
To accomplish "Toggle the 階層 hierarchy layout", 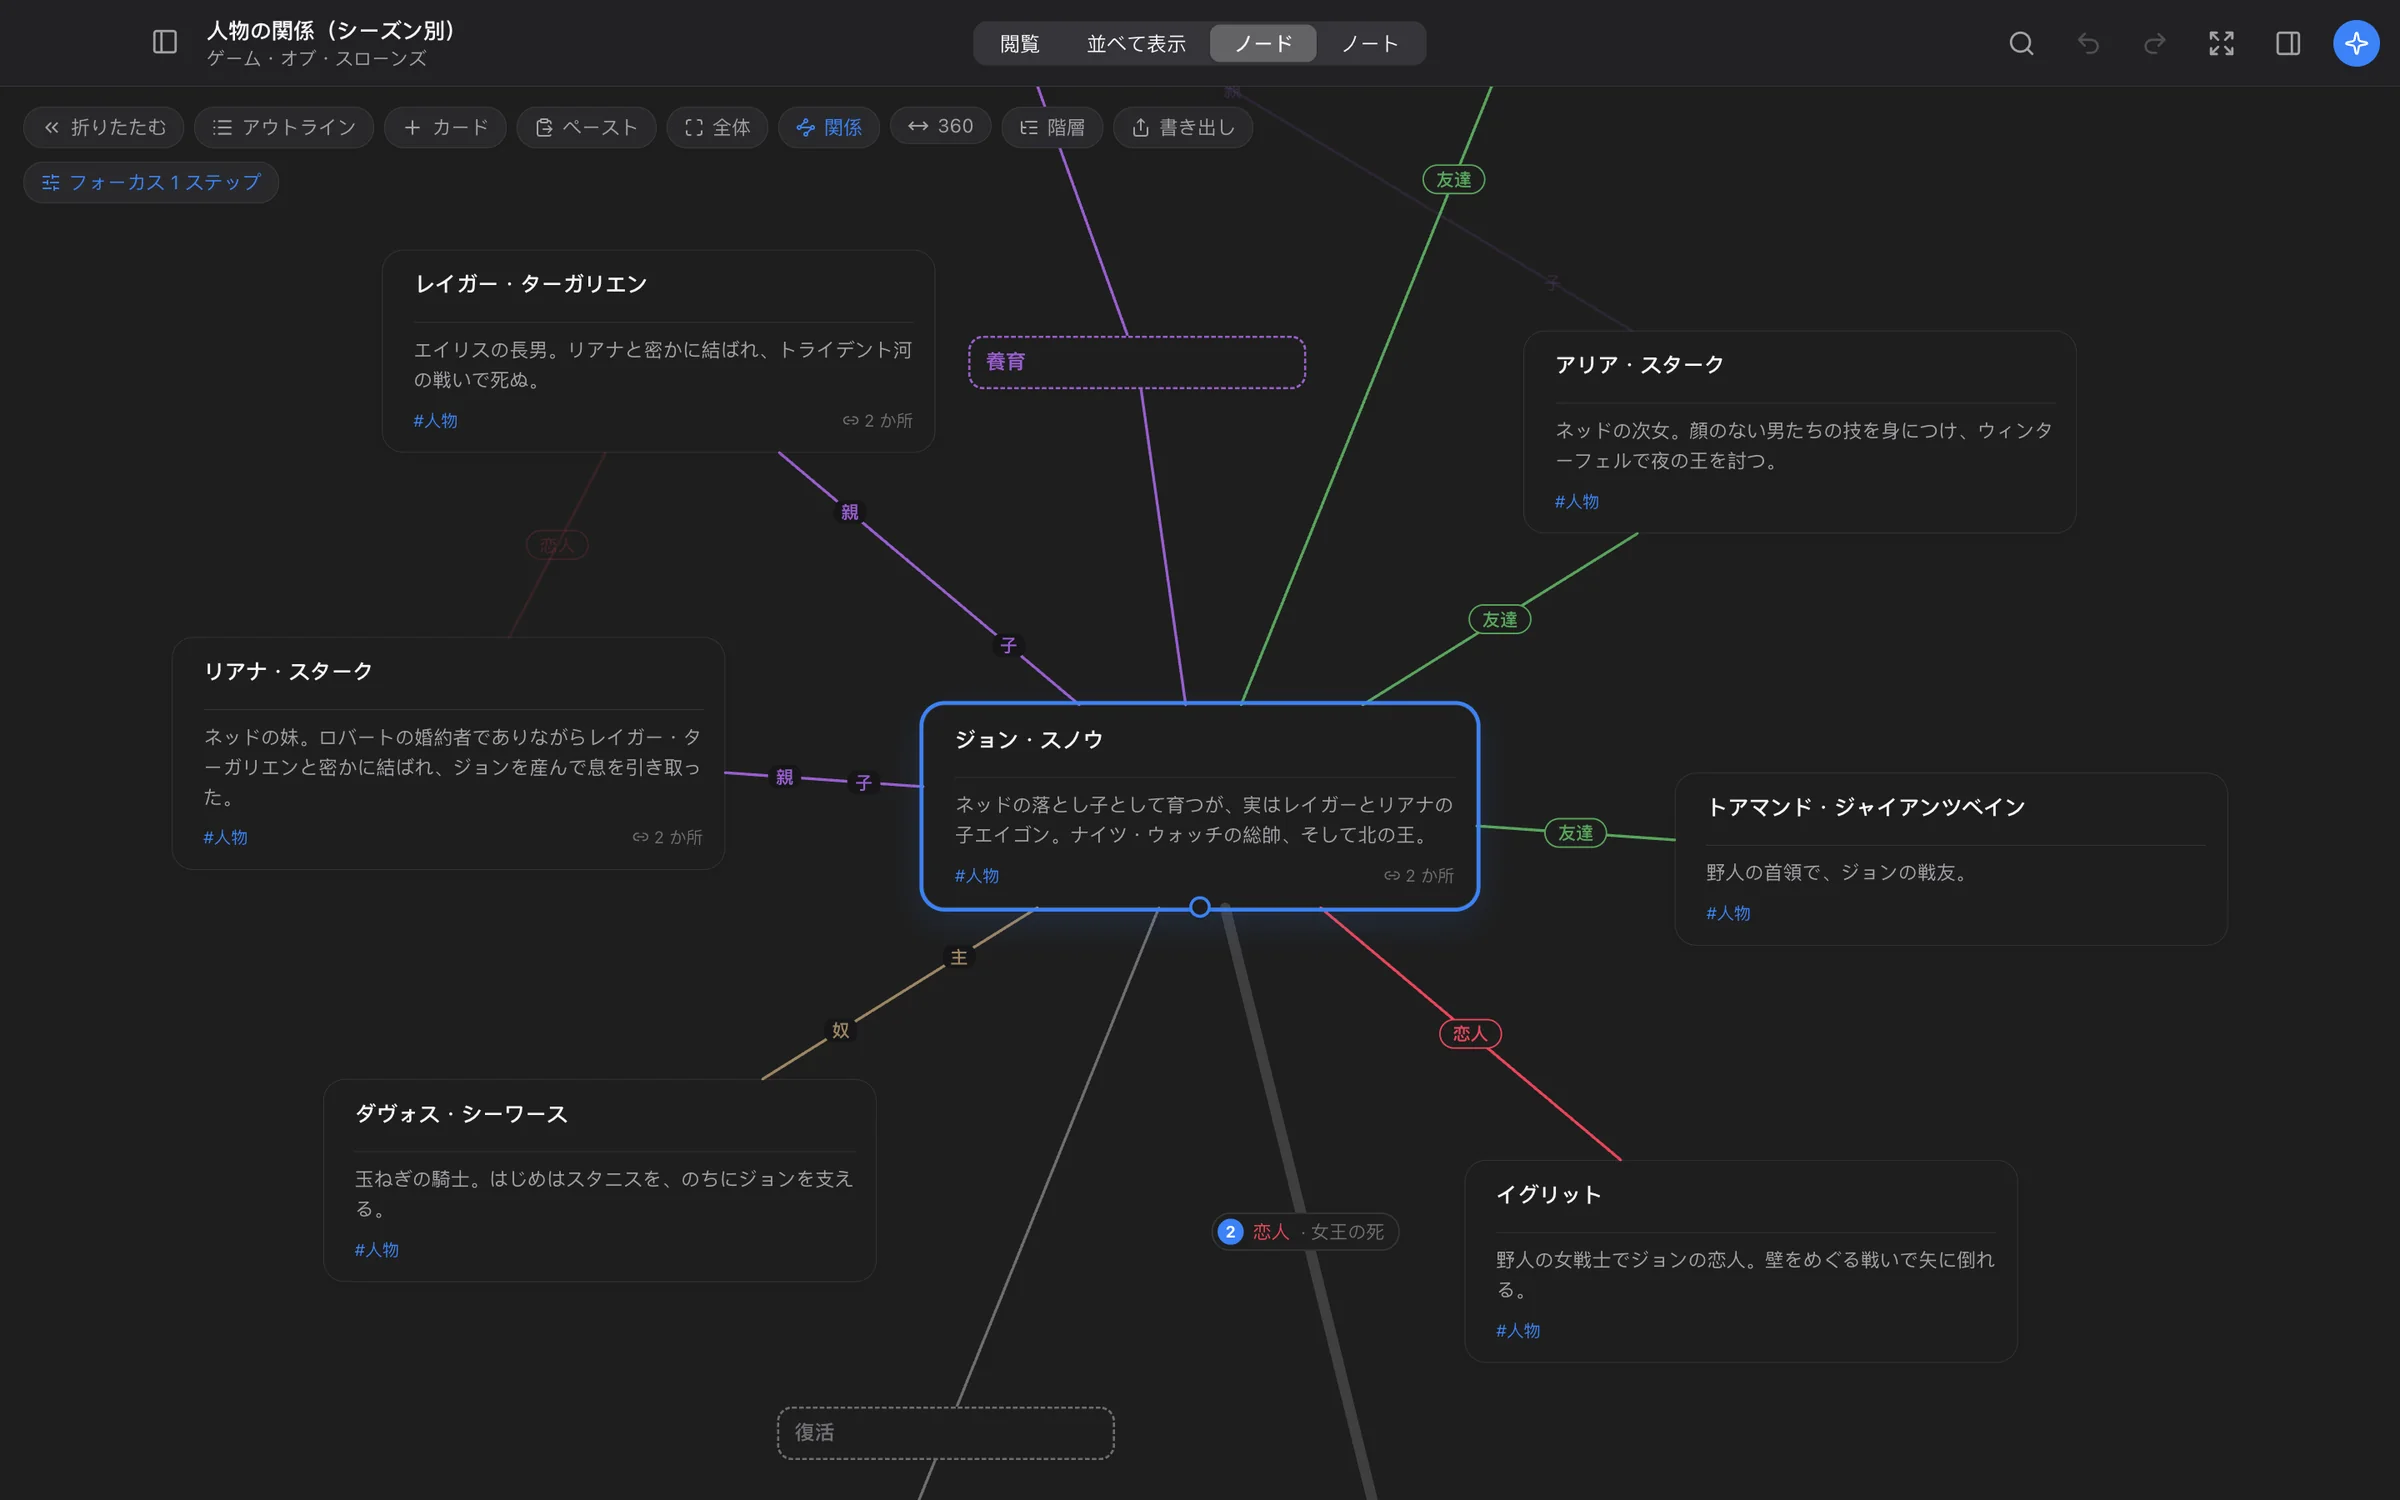I will click(x=1052, y=127).
